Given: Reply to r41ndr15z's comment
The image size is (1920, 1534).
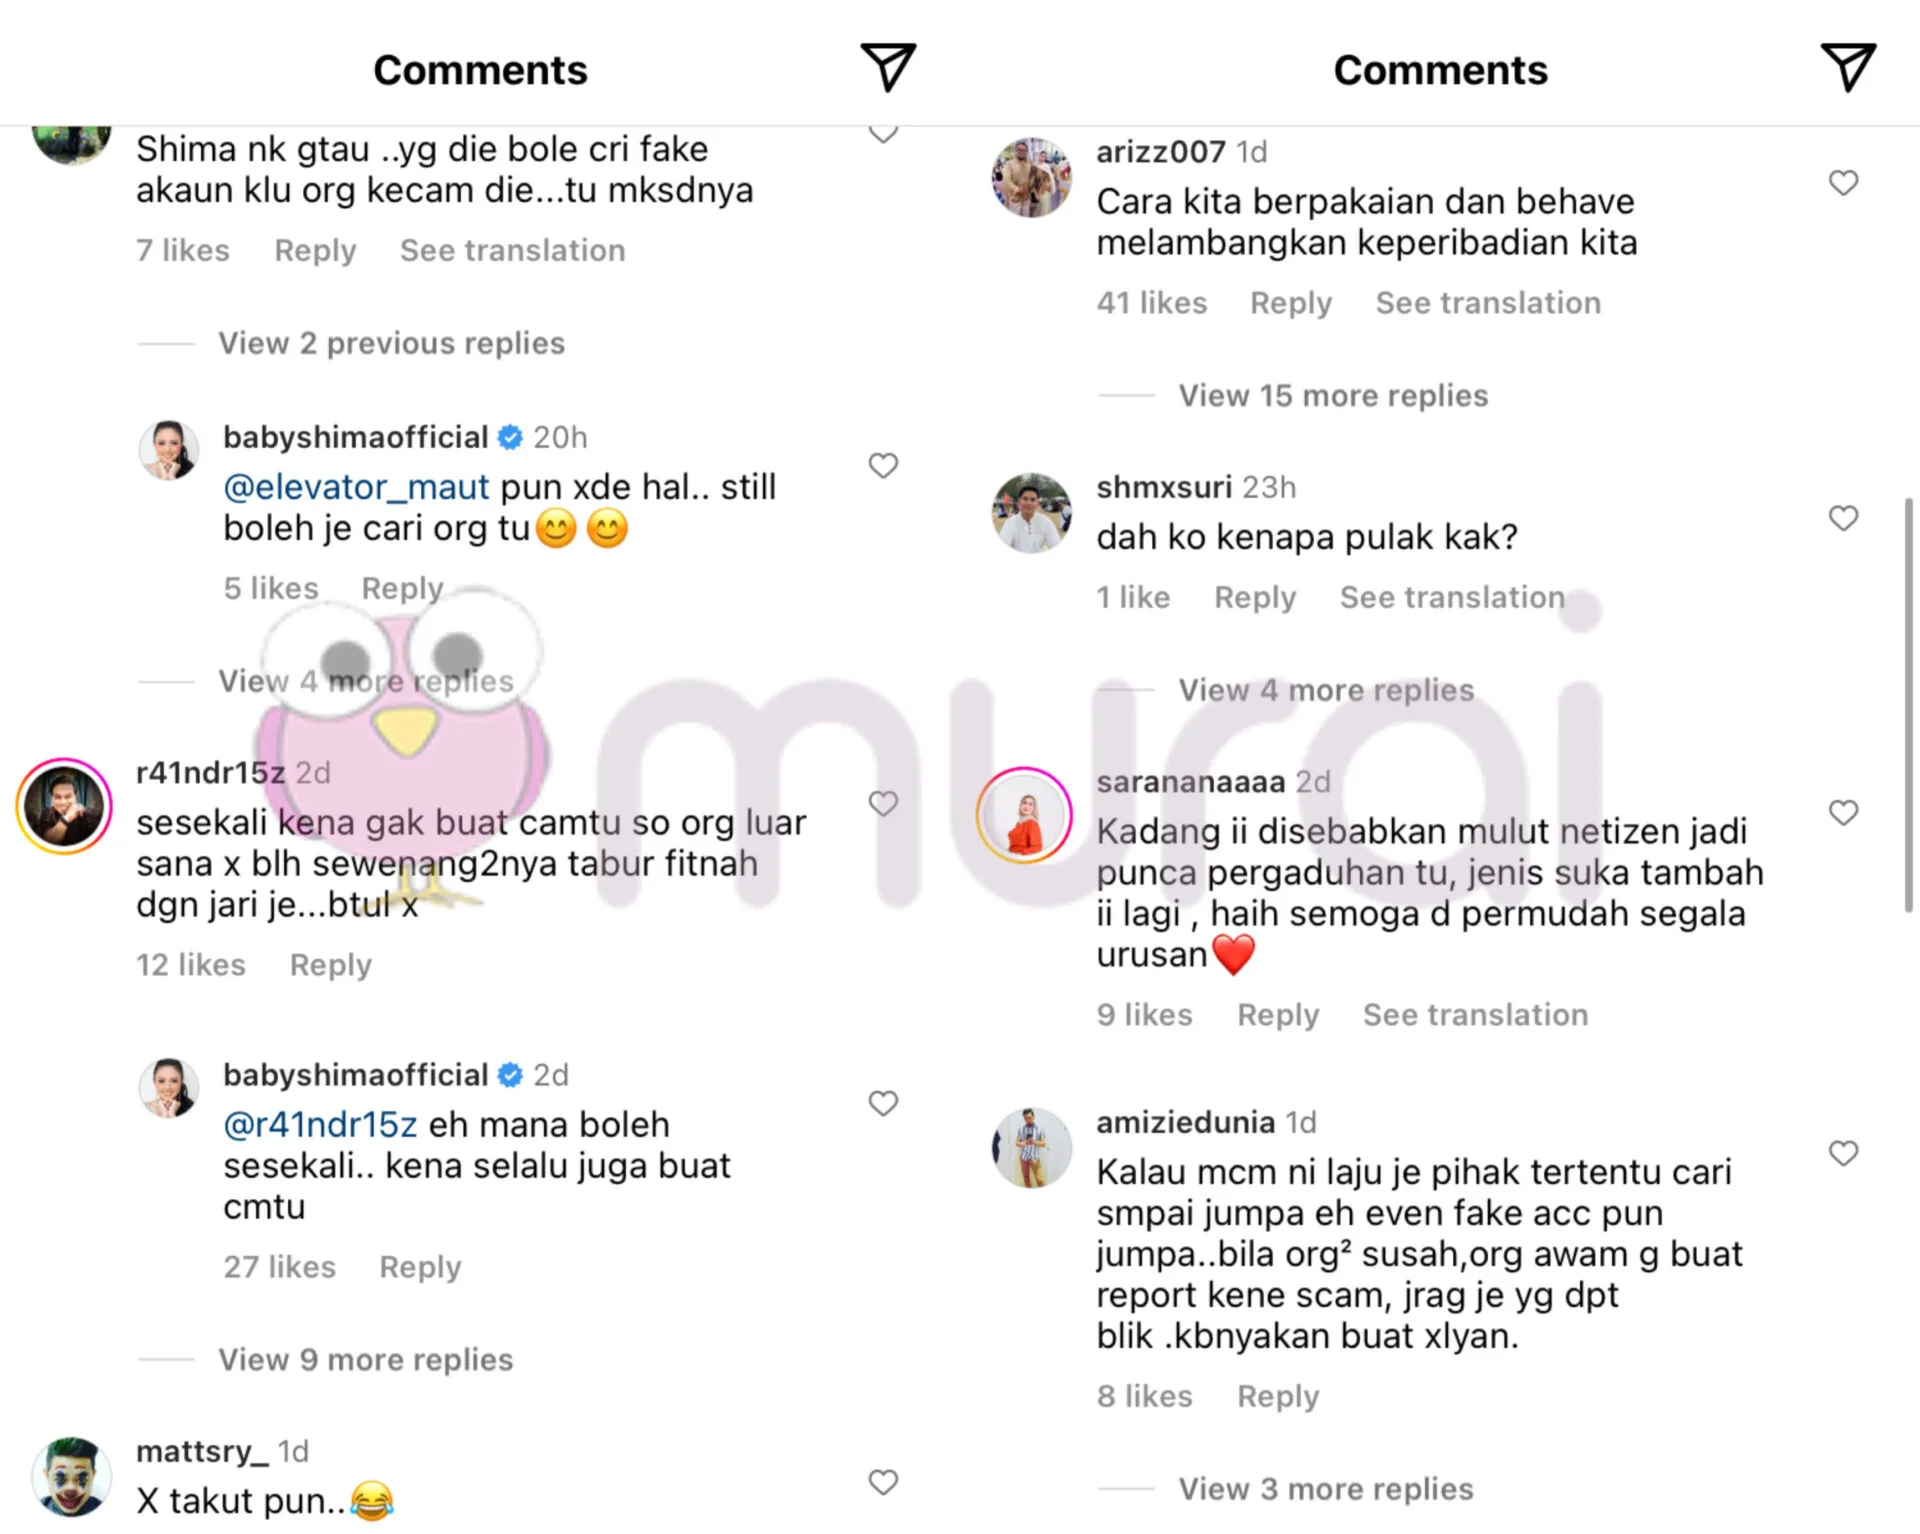Looking at the screenshot, I should tap(331, 965).
